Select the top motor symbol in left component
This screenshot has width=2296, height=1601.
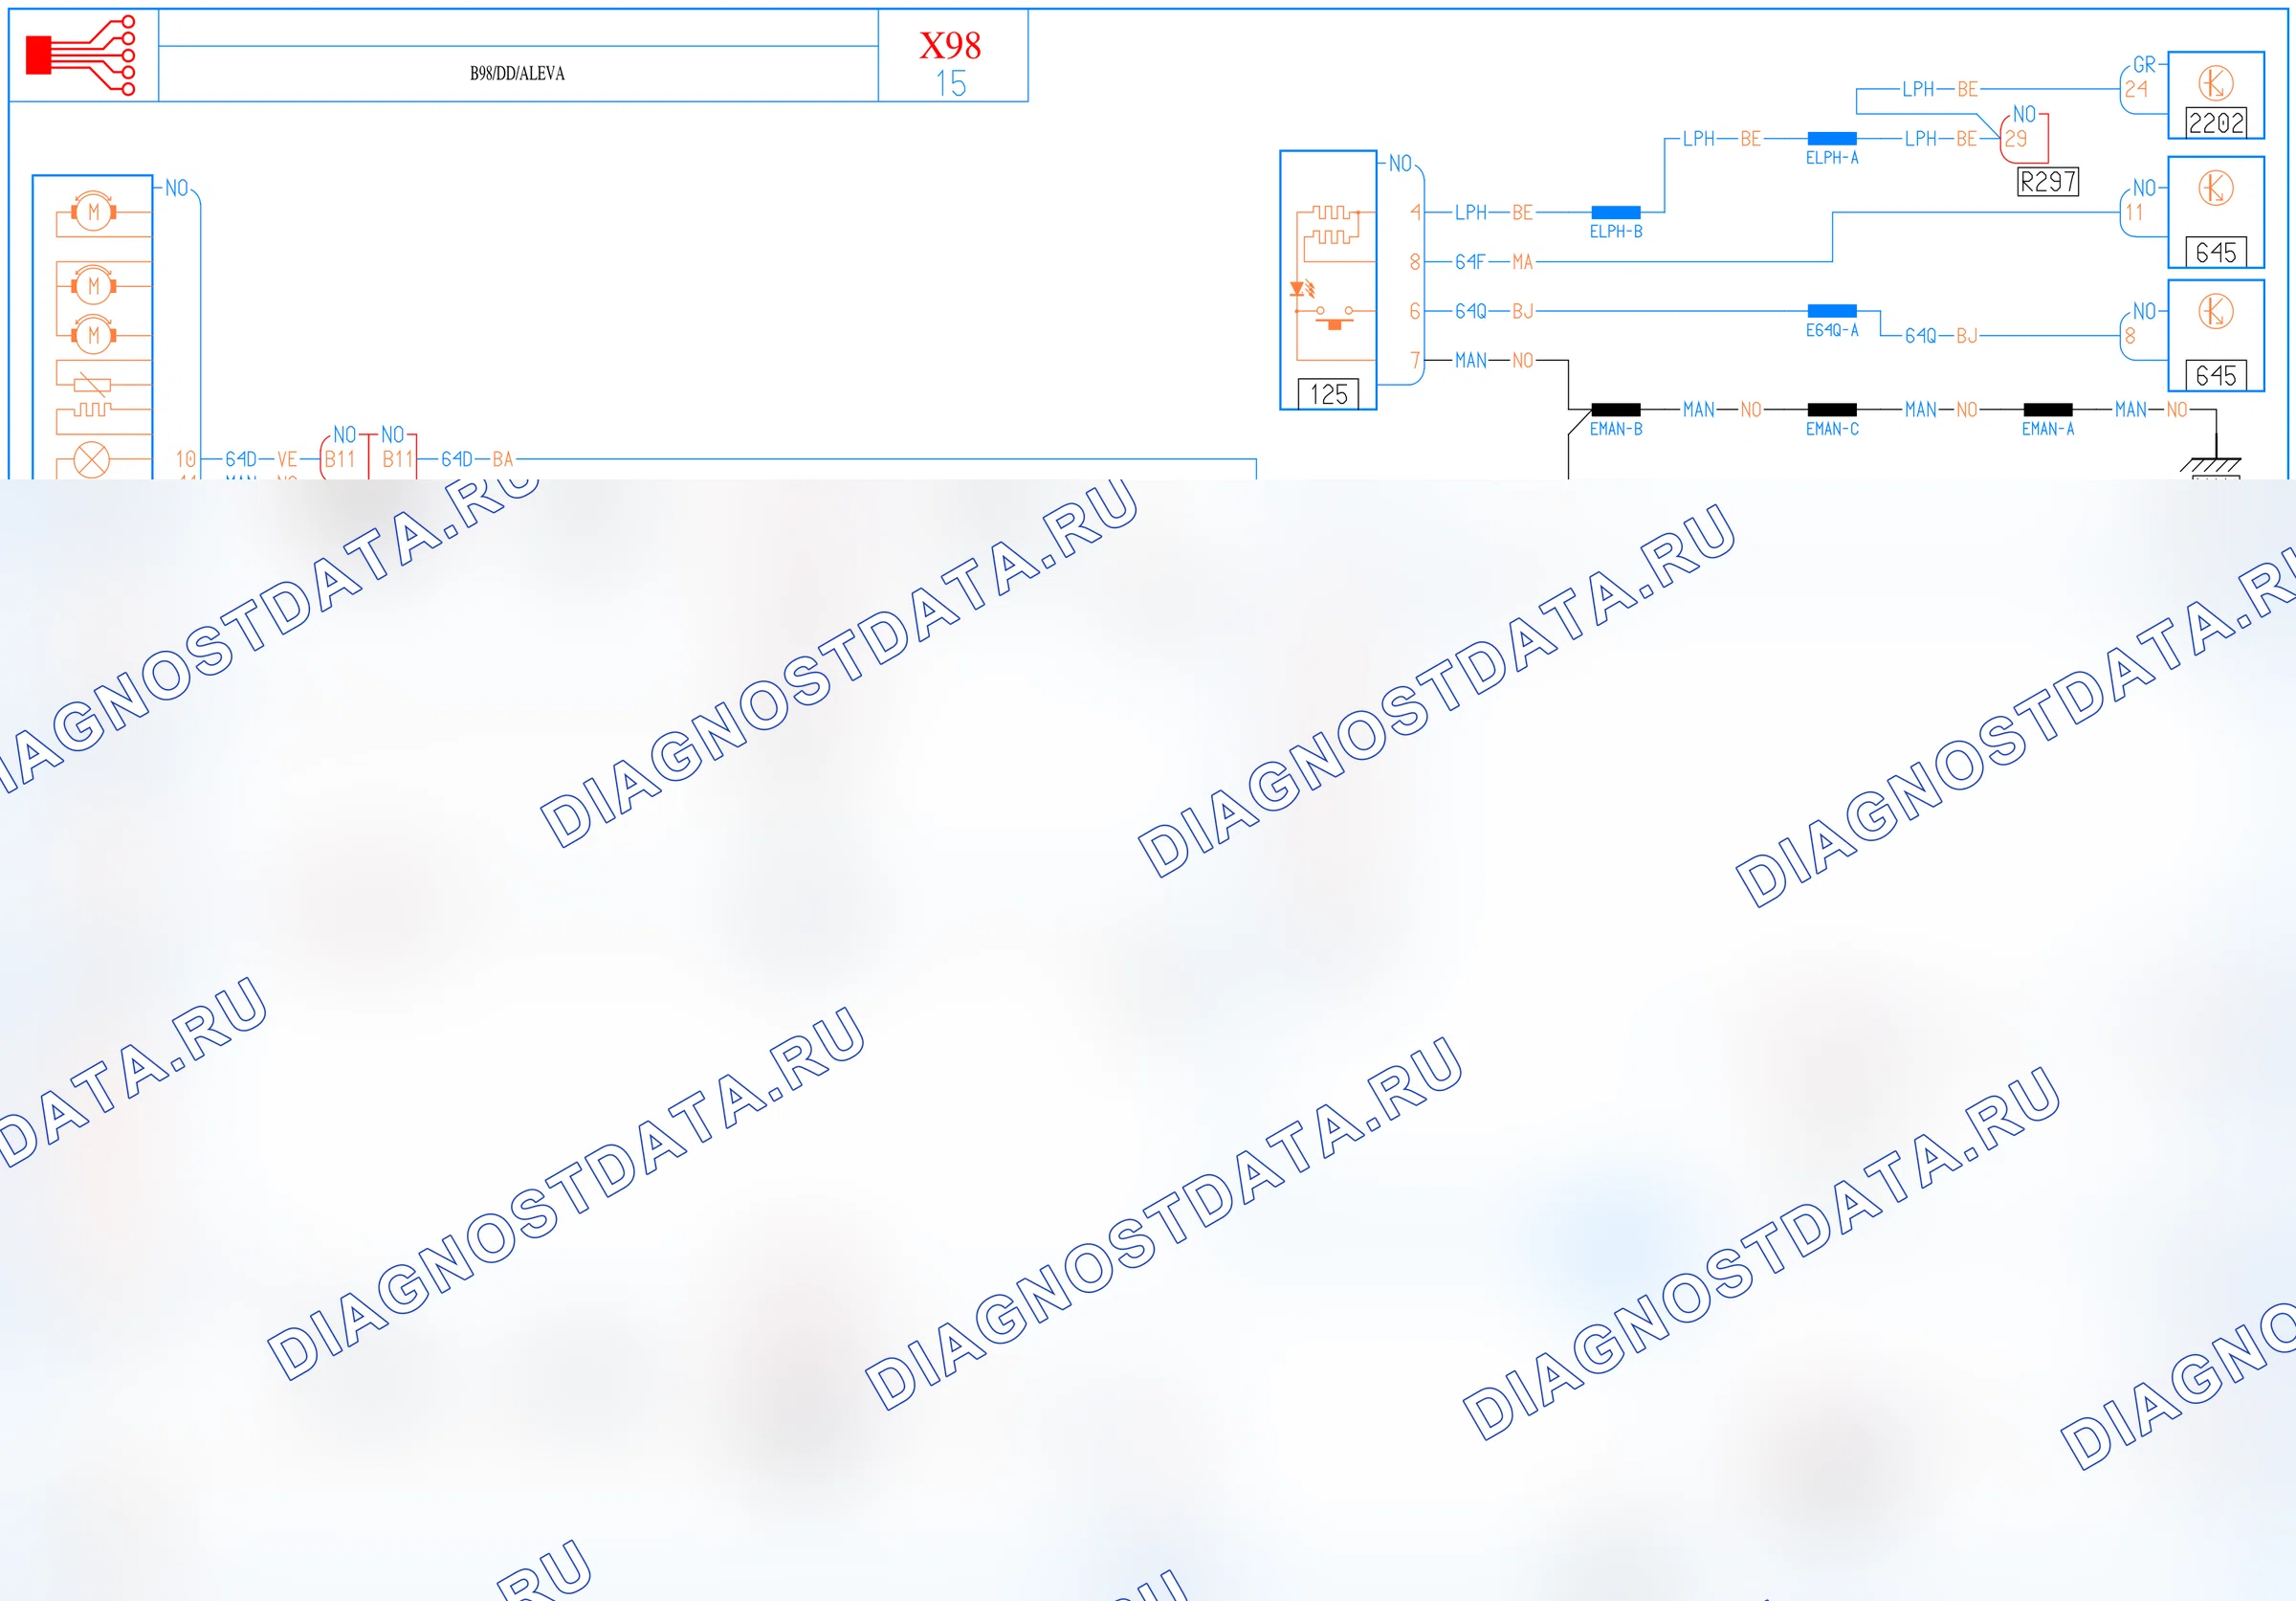tap(93, 211)
